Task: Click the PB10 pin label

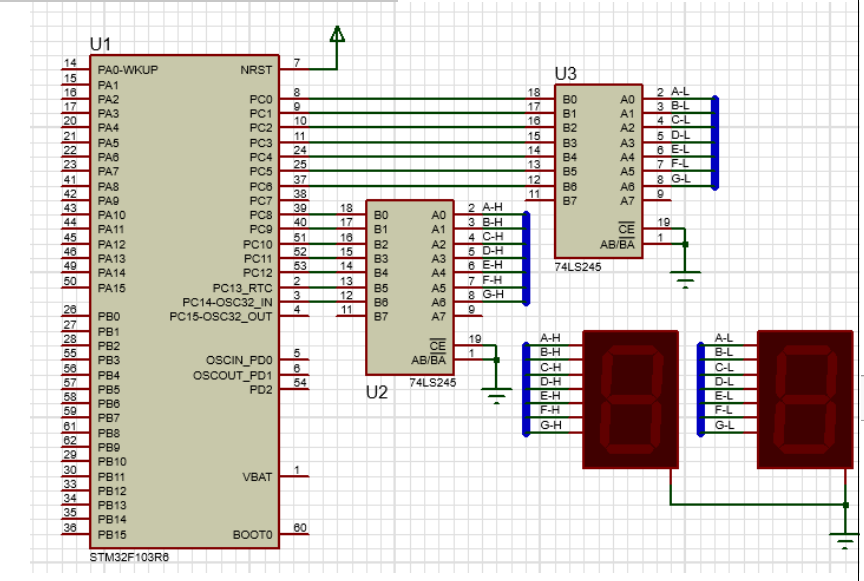Action: click(112, 462)
